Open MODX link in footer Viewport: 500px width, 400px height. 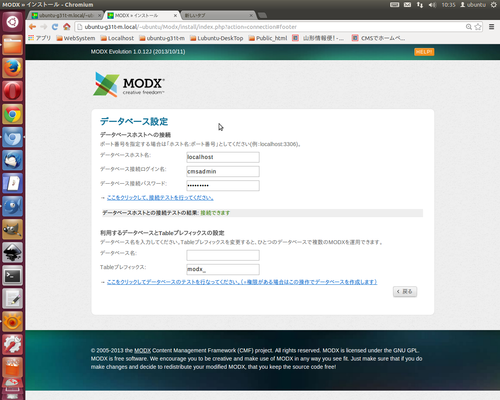[x=142, y=350]
